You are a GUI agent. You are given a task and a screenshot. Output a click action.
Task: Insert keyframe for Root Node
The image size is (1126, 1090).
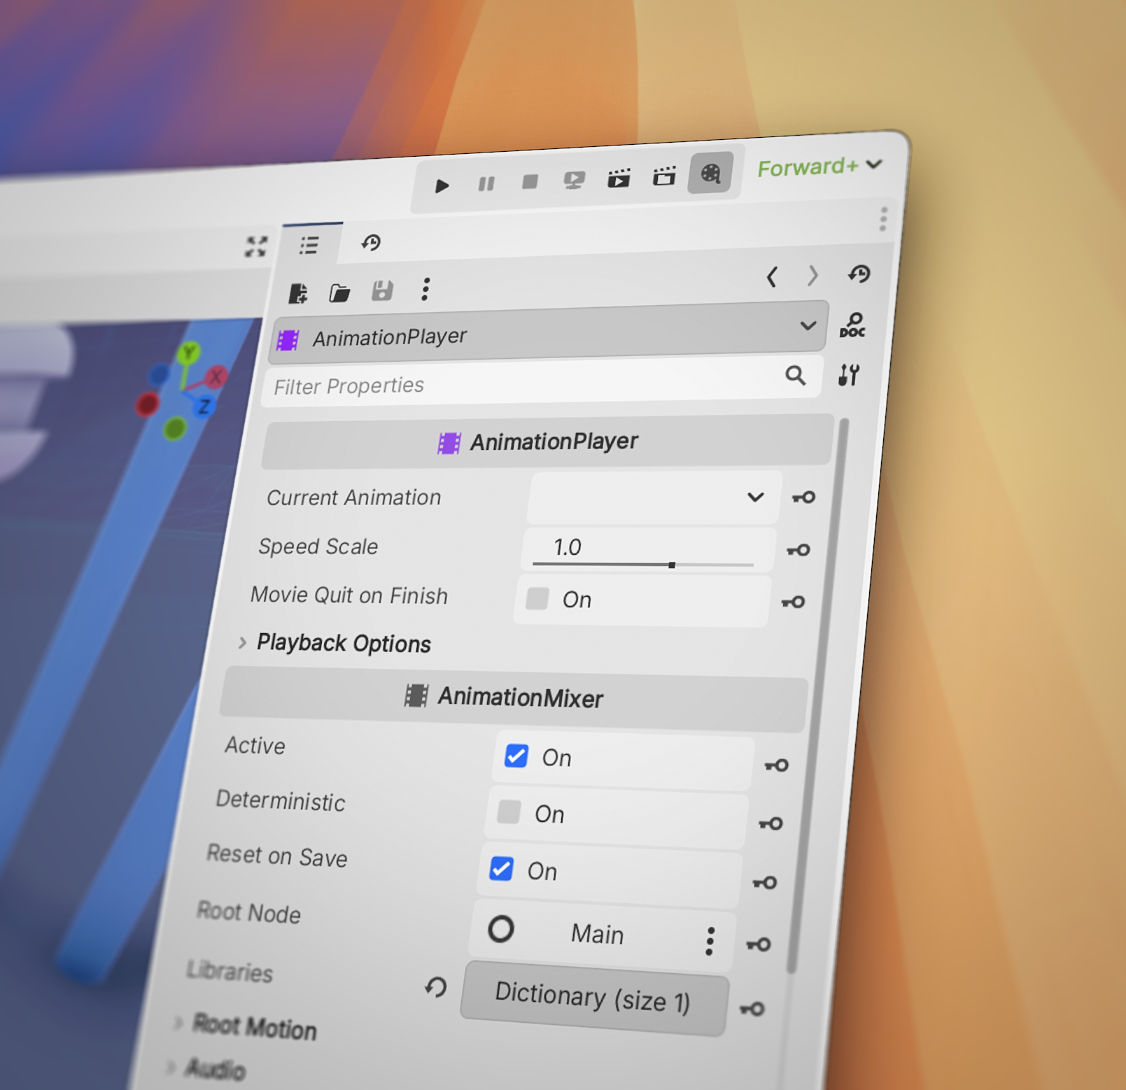point(758,944)
